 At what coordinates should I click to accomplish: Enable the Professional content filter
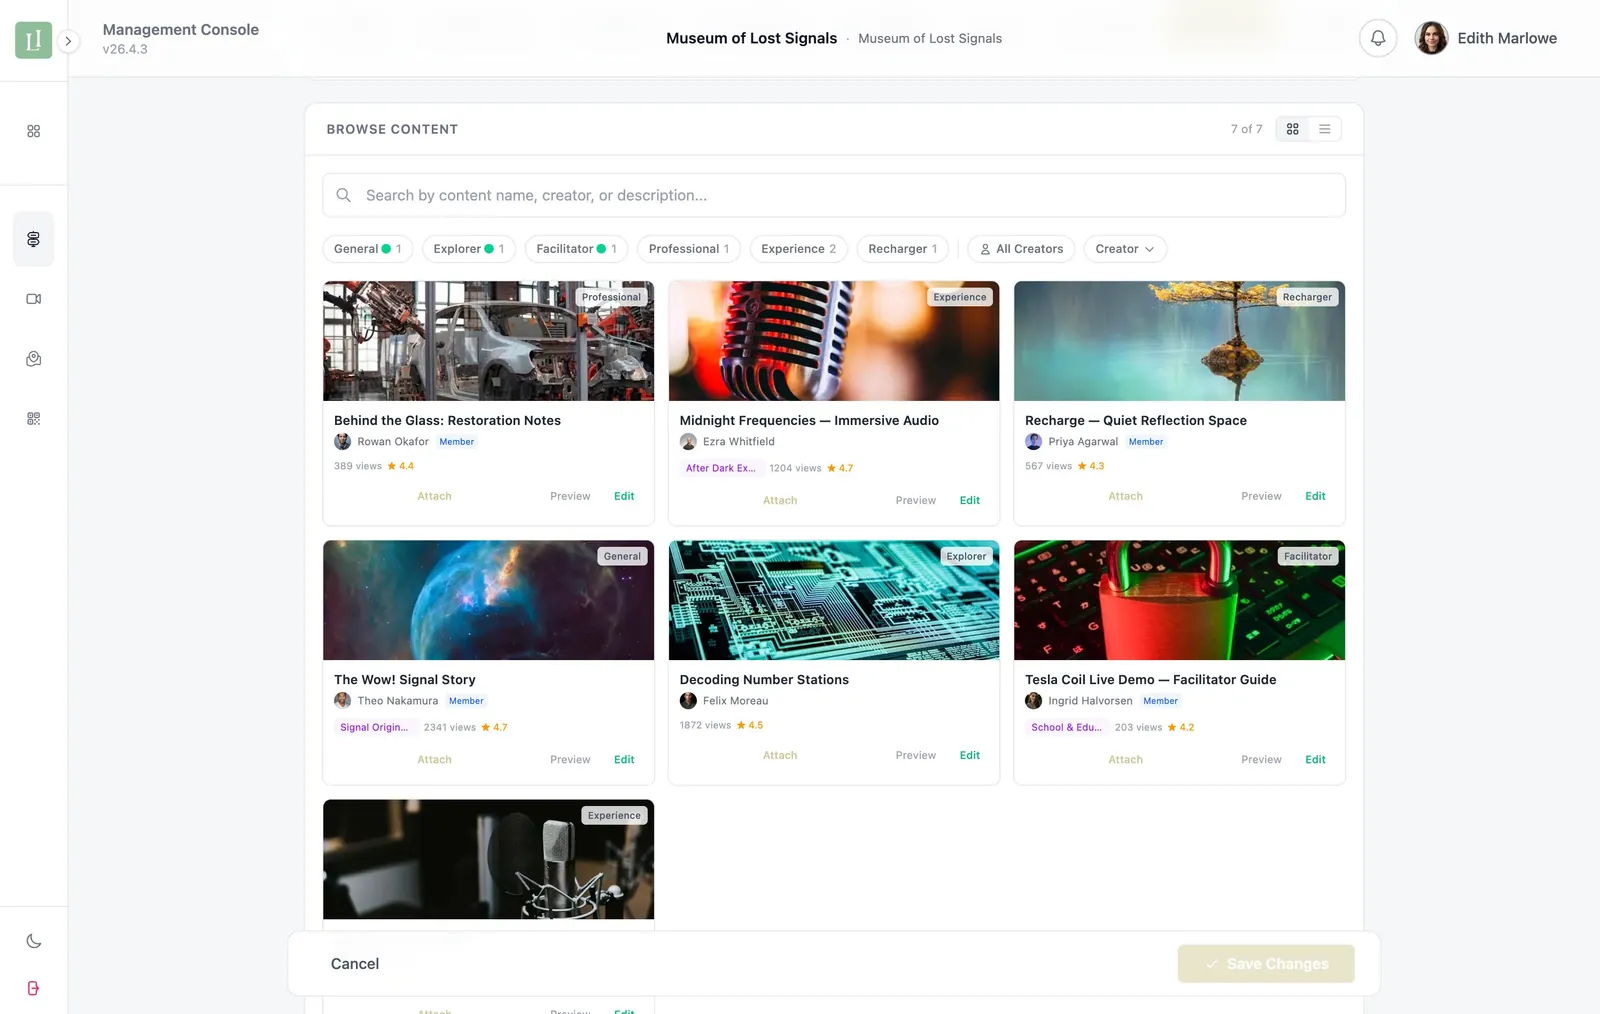tap(688, 249)
